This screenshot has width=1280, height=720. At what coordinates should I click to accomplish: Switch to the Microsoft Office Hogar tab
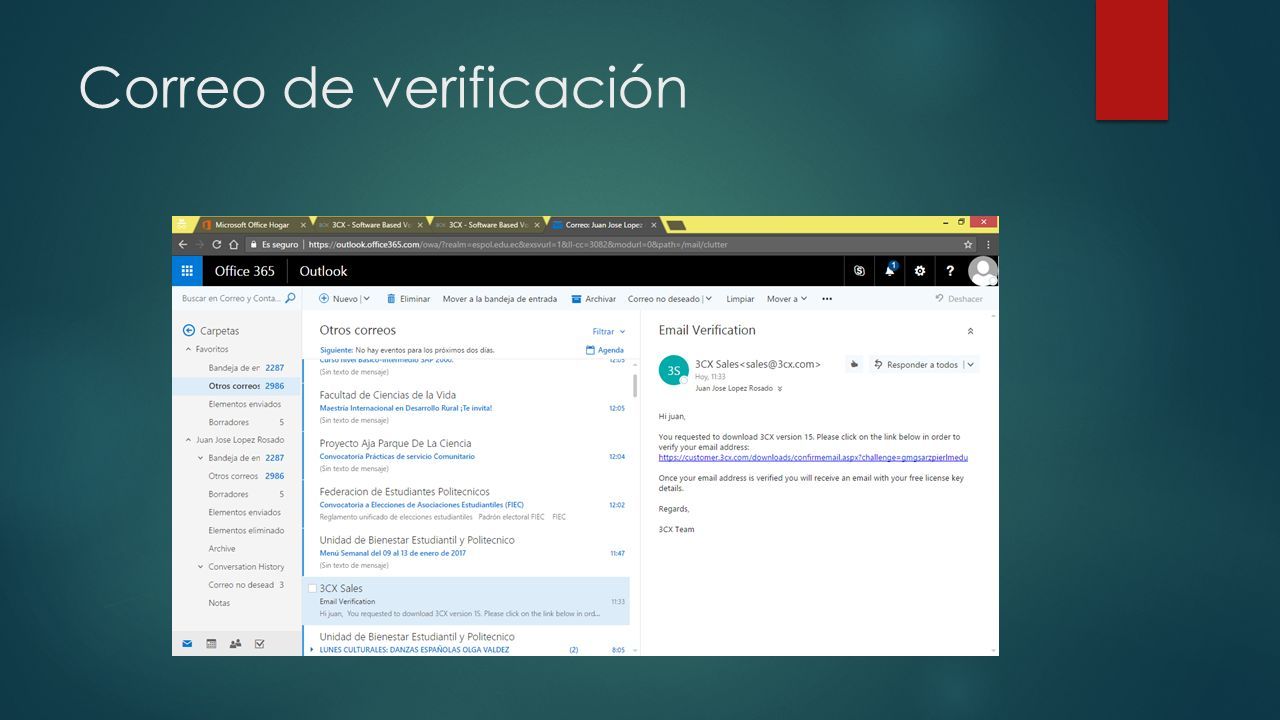click(252, 225)
